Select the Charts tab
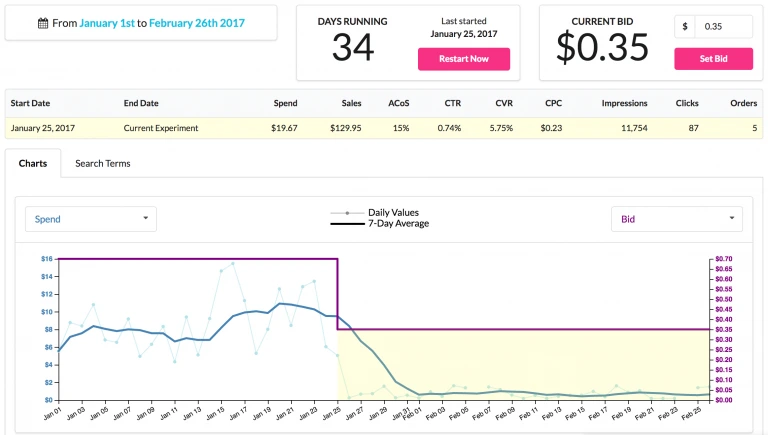Screen dimensions: 768x435 tap(33, 163)
